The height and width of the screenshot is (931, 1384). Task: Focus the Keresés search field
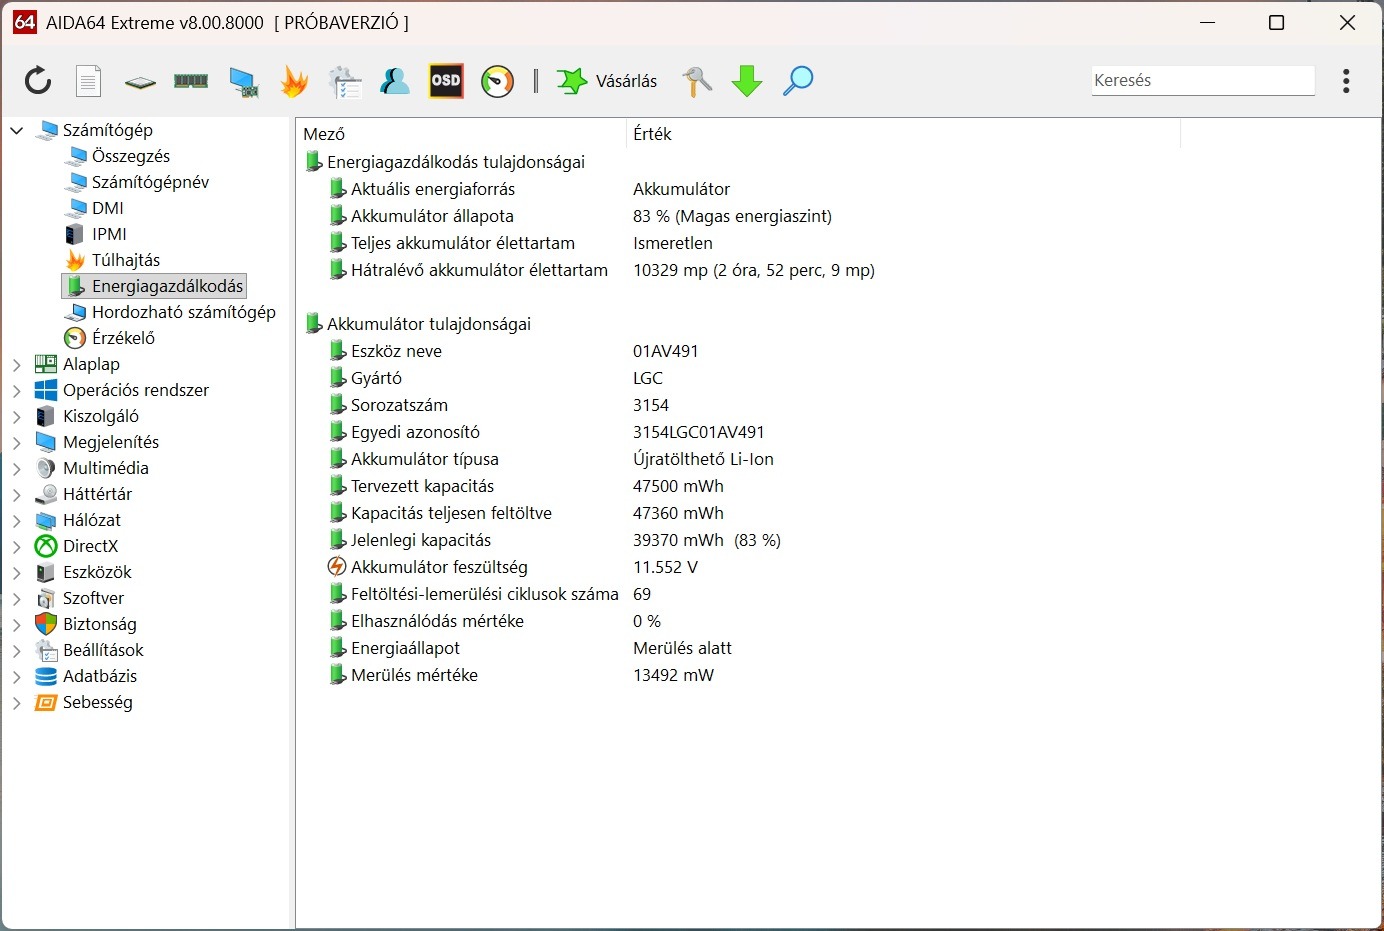click(1203, 80)
